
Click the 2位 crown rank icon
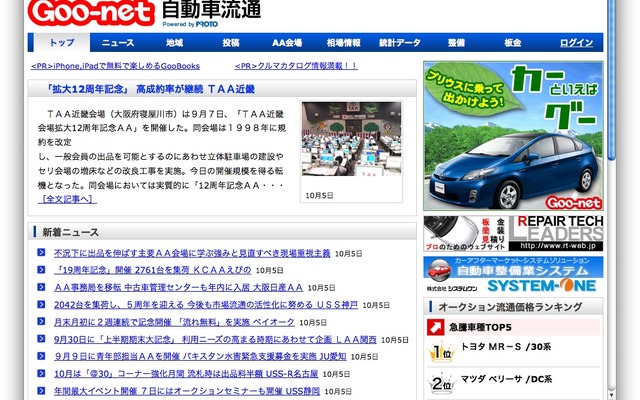pyautogui.click(x=441, y=383)
